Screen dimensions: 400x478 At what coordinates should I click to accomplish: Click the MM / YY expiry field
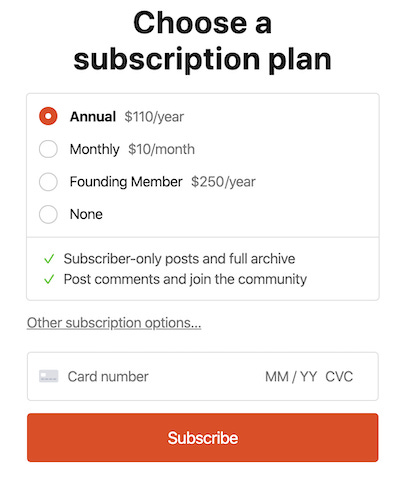point(291,377)
